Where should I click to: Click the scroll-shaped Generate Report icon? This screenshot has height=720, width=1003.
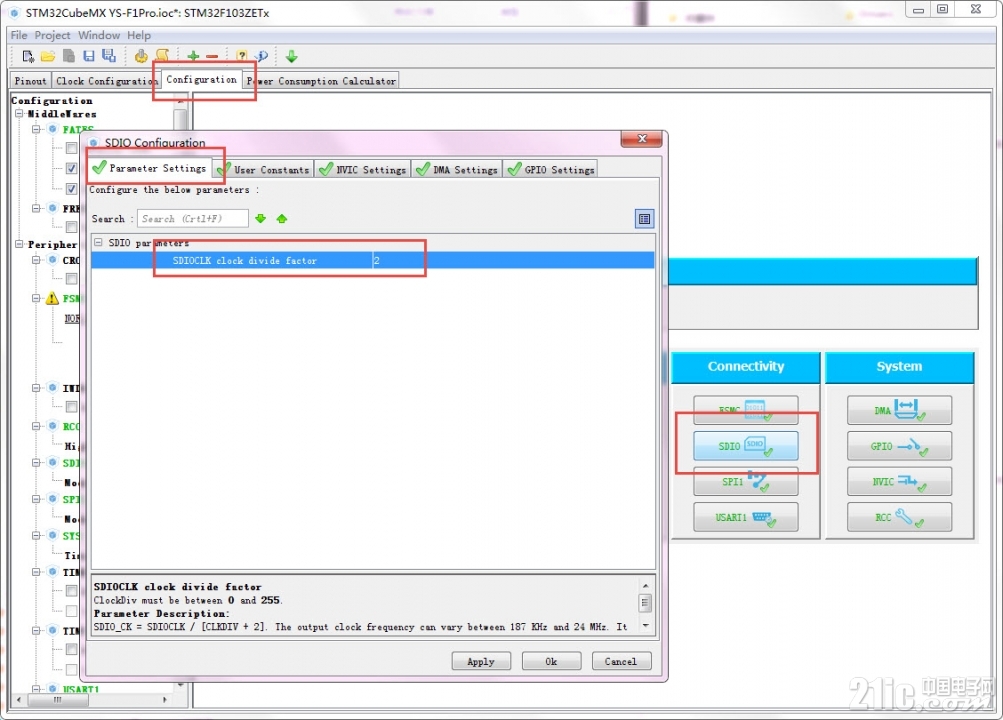pyautogui.click(x=162, y=56)
